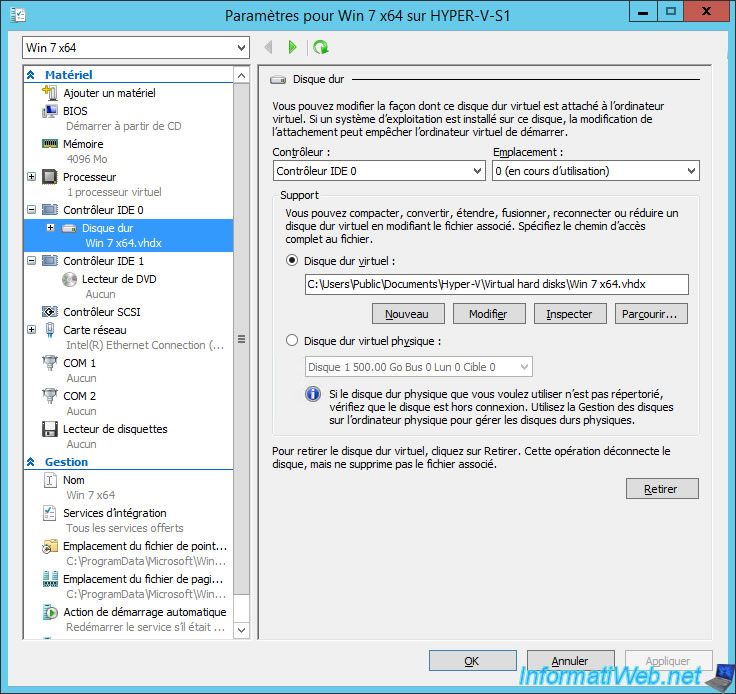Collapse the Contrôleur IDE 0 node
Screen dimensions: 736x694
tap(31, 209)
